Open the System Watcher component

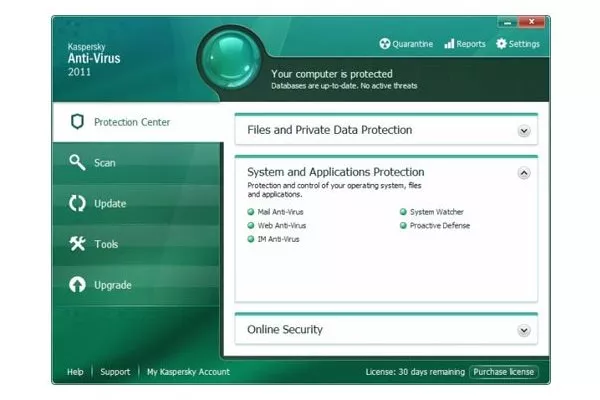coord(436,212)
